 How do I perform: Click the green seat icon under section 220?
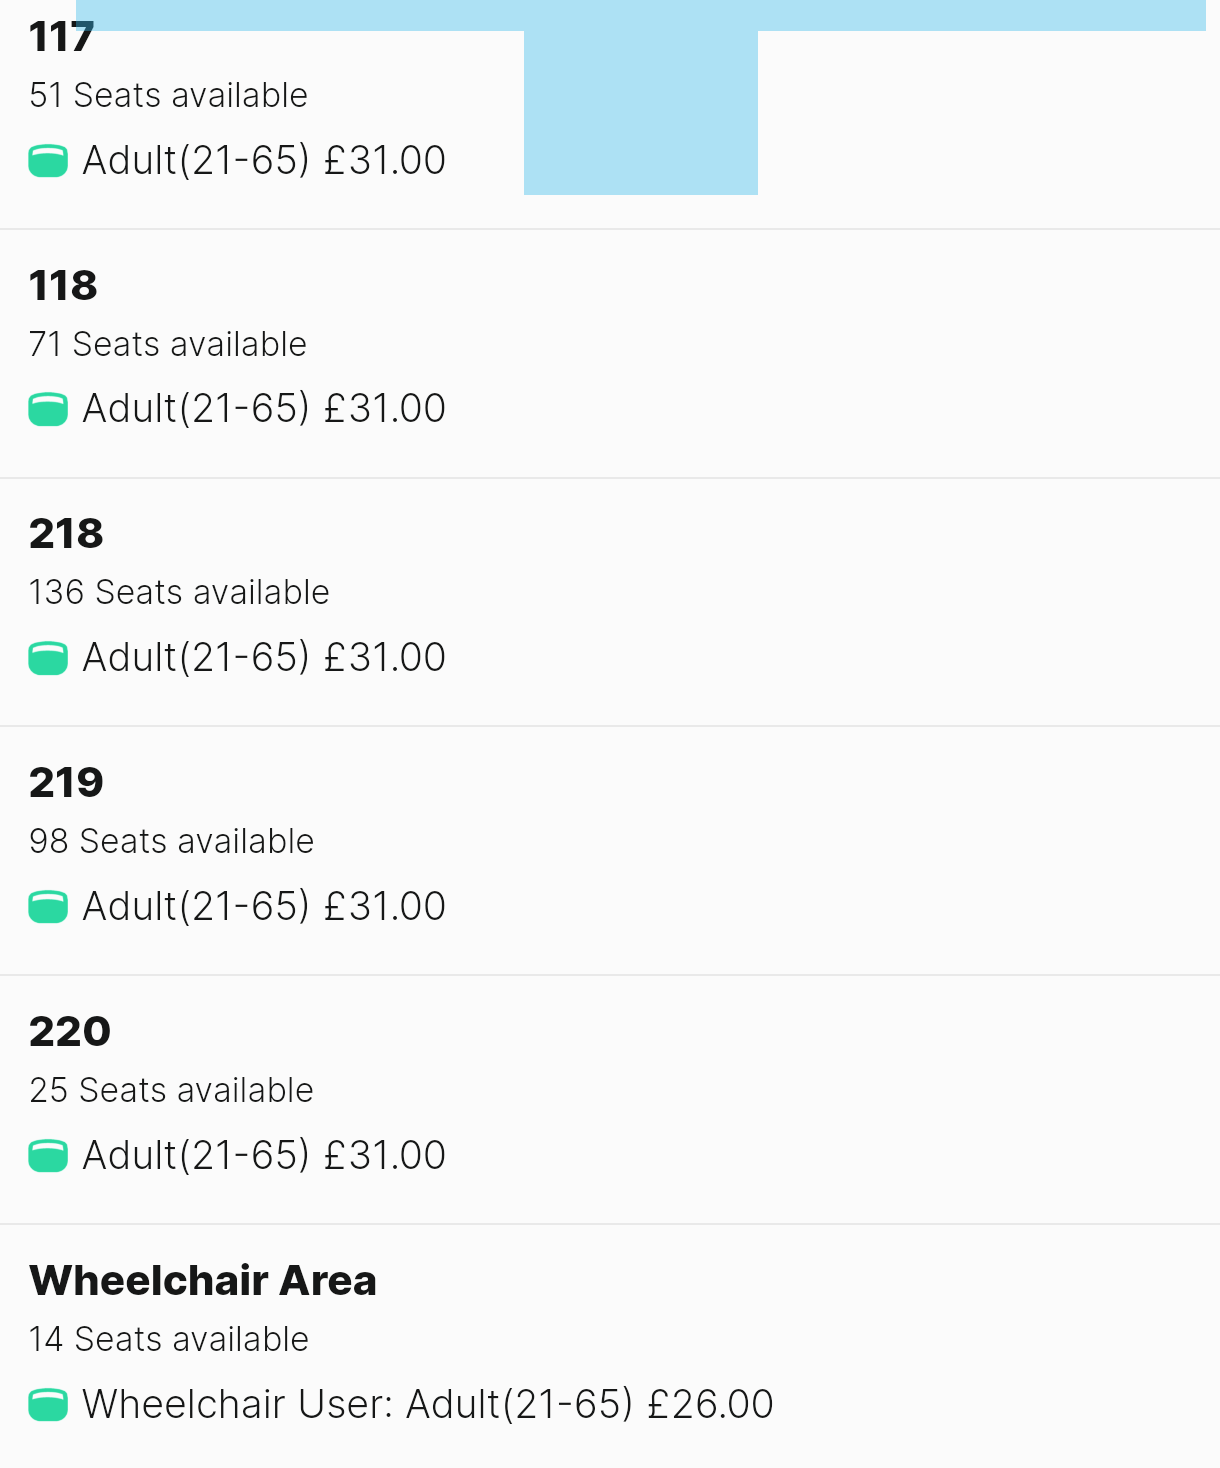[x=48, y=1155]
